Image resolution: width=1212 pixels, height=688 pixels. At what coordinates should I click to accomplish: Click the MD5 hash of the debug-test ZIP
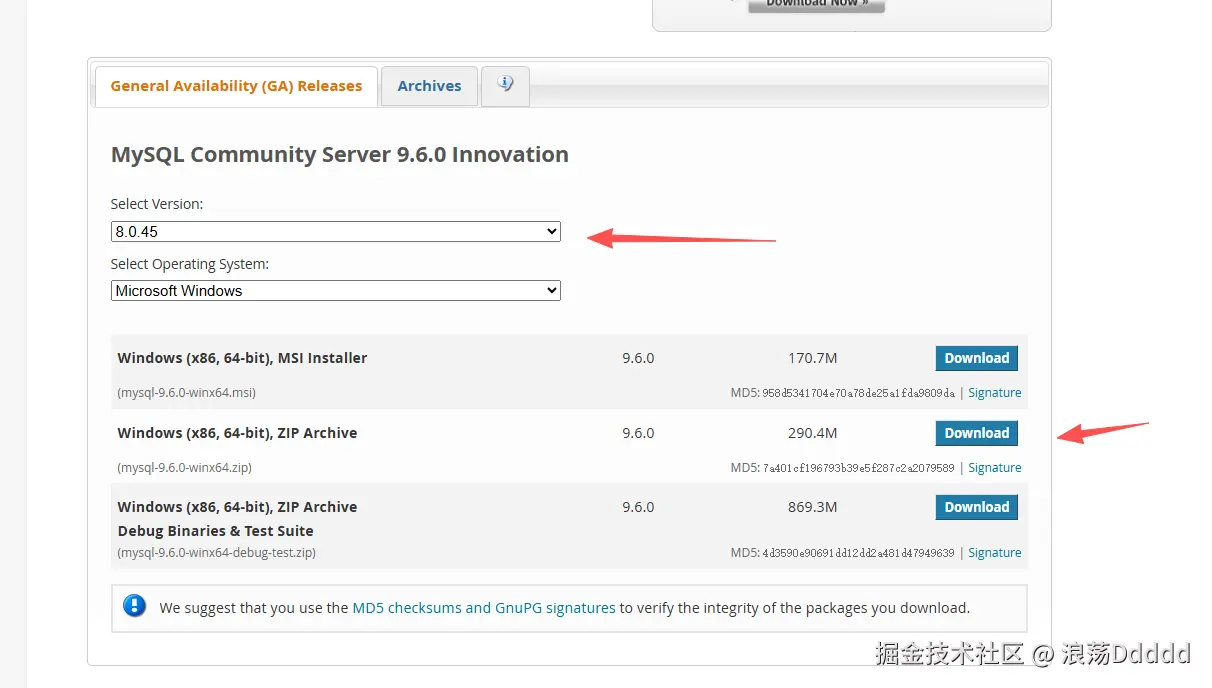(x=859, y=553)
